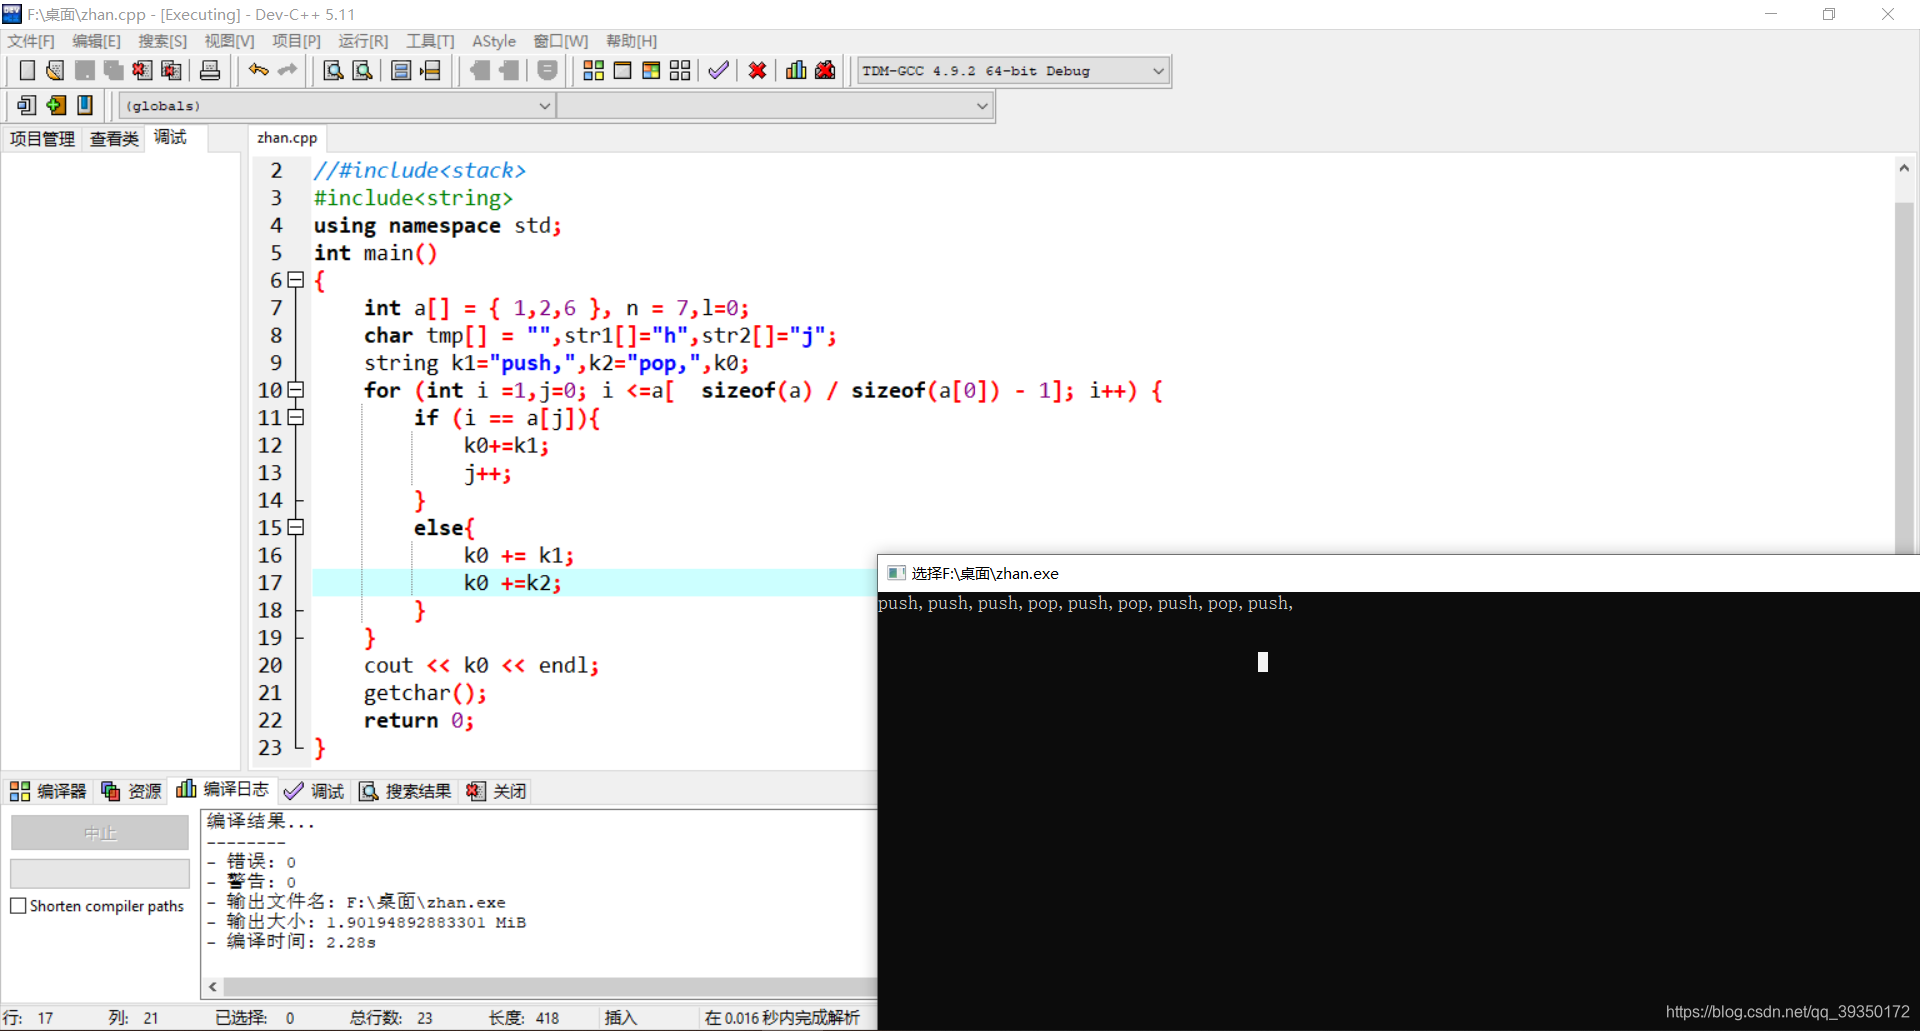Viewport: 1920px width, 1031px height.
Task: Click the Close All files toolbar icon
Action: pyautogui.click(x=172, y=70)
